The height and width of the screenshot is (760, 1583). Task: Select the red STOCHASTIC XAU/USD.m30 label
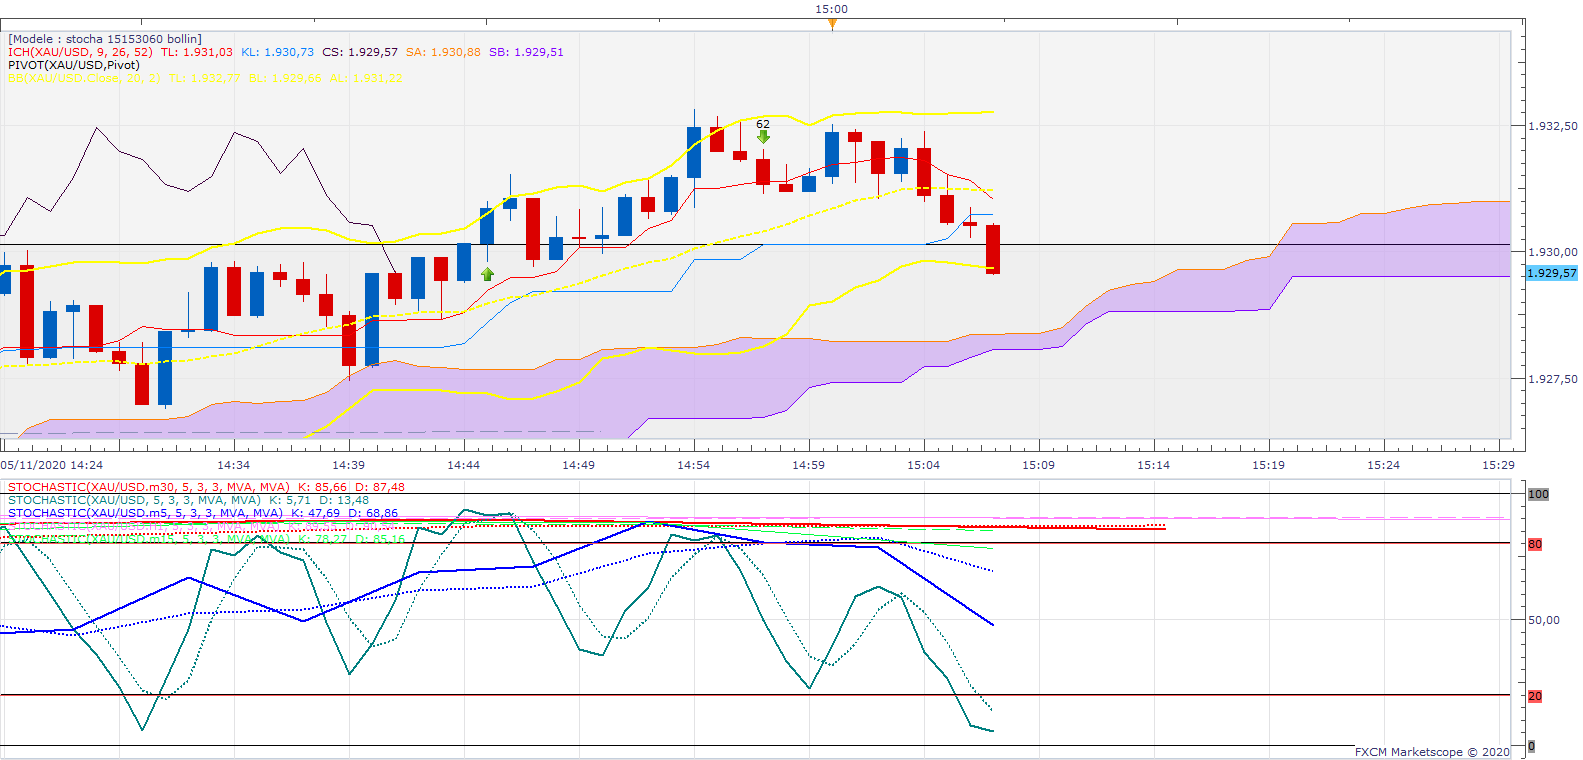[x=149, y=487]
